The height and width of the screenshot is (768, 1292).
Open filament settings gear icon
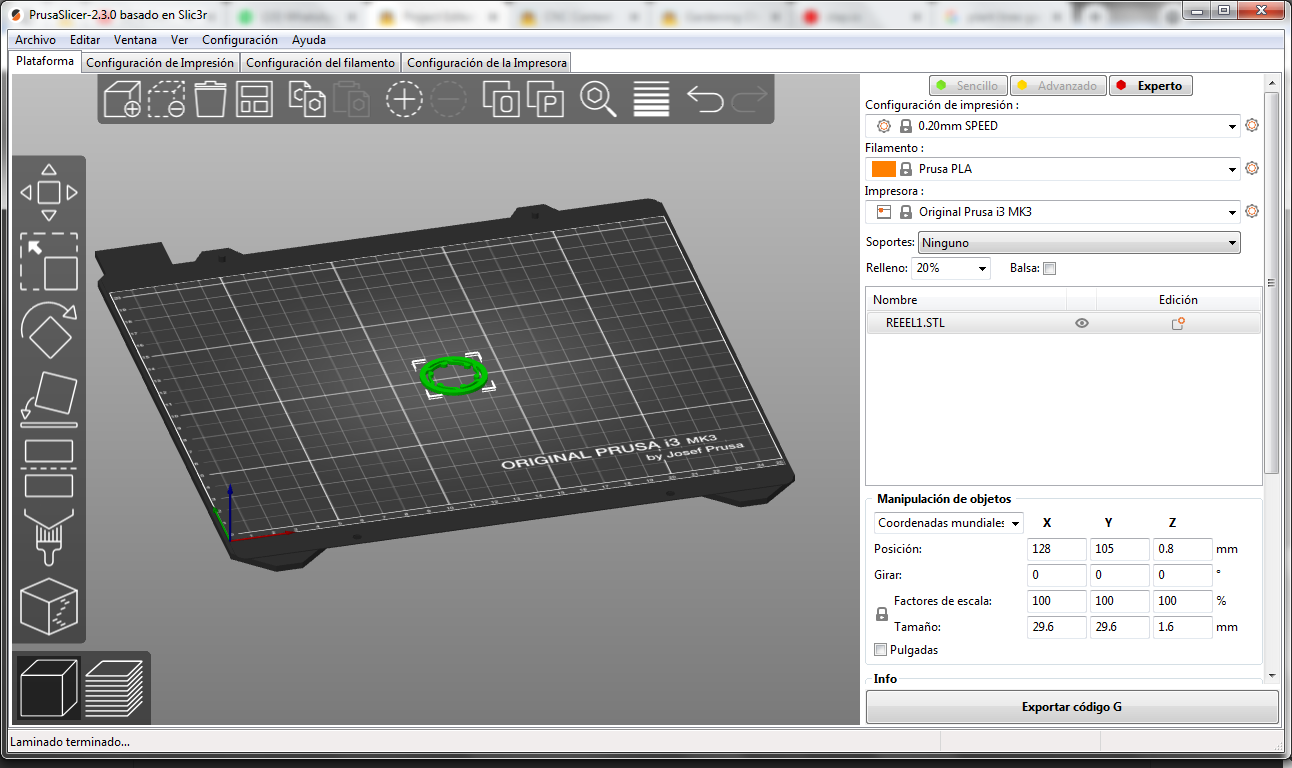pyautogui.click(x=1252, y=169)
